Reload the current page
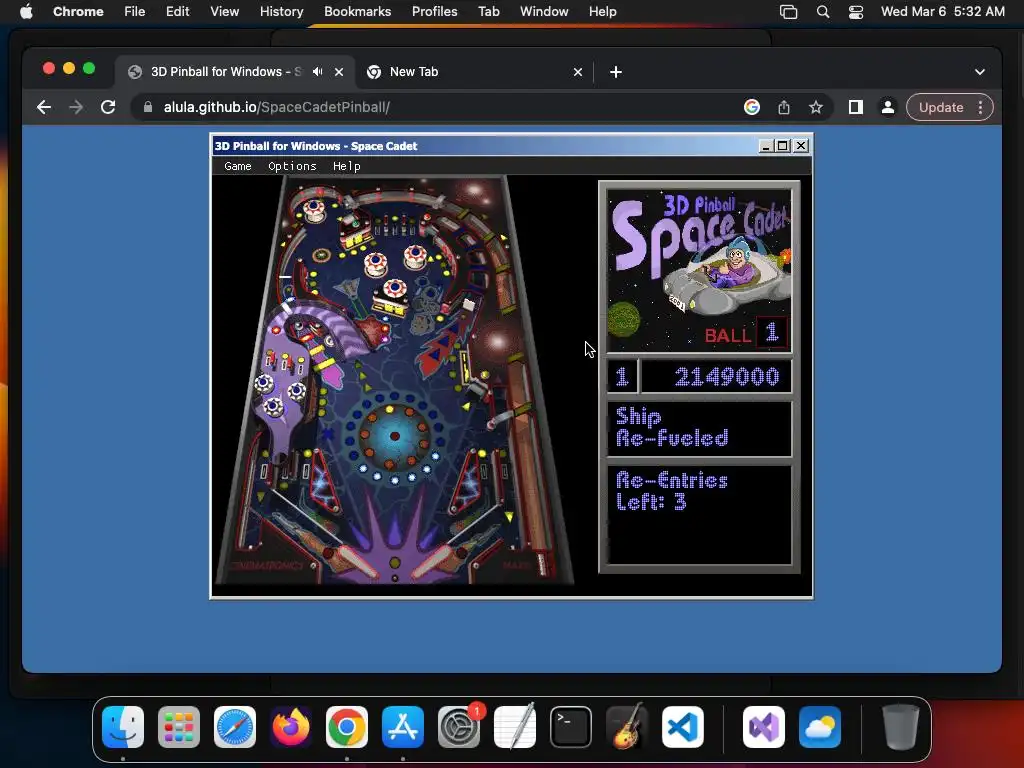The height and width of the screenshot is (768, 1024). point(108,107)
